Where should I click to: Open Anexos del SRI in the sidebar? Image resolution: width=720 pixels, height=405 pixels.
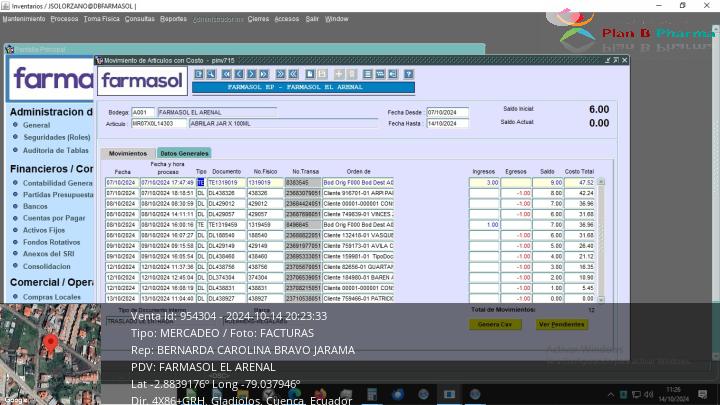pyautogui.click(x=49, y=254)
